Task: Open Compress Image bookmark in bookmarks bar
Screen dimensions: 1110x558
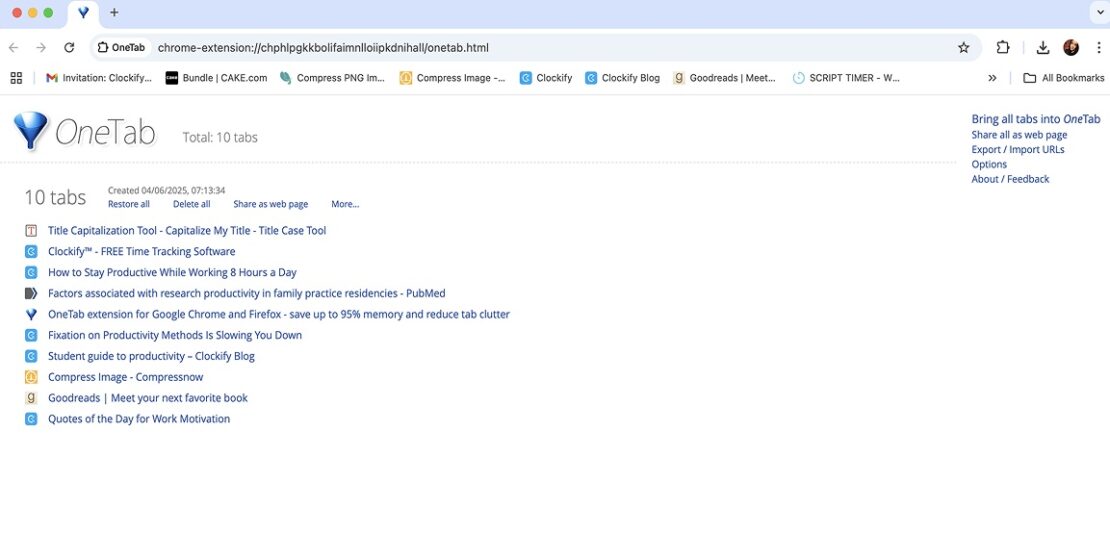Action: [x=452, y=78]
